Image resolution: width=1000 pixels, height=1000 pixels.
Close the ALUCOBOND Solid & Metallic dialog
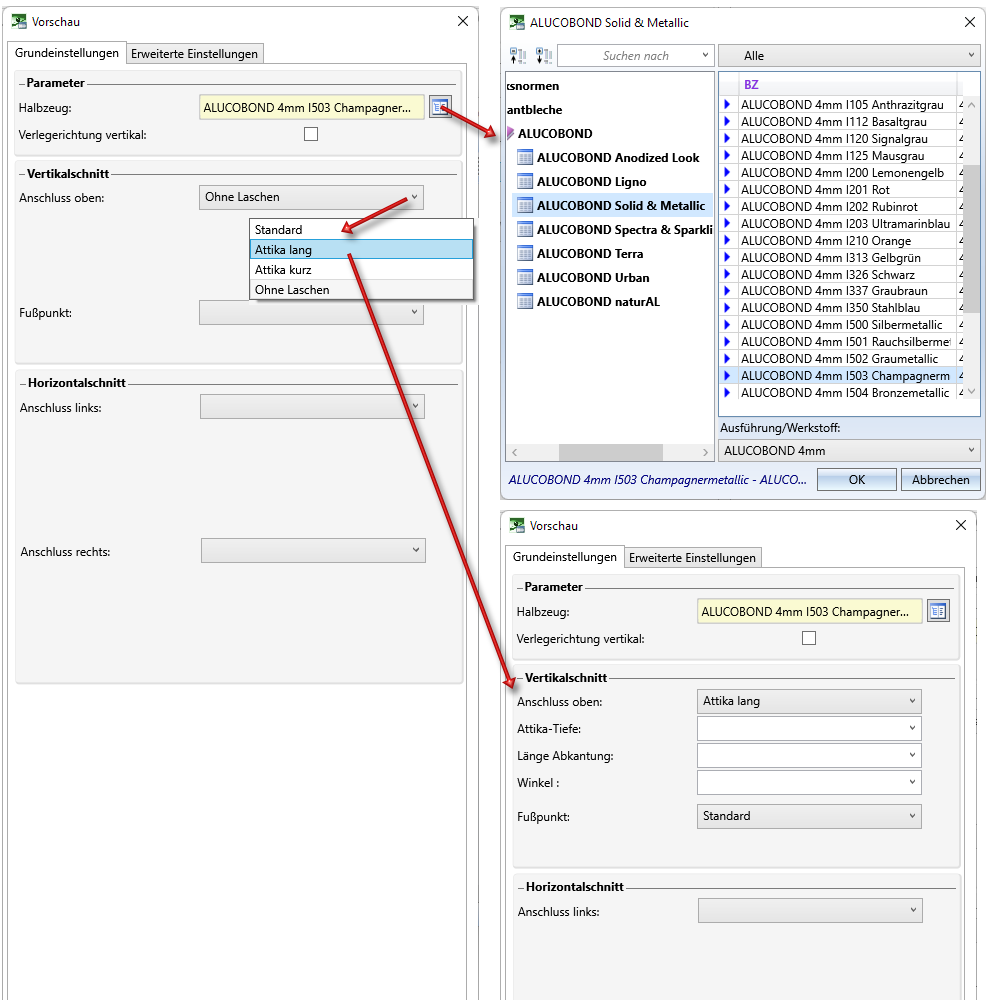pyautogui.click(x=969, y=22)
